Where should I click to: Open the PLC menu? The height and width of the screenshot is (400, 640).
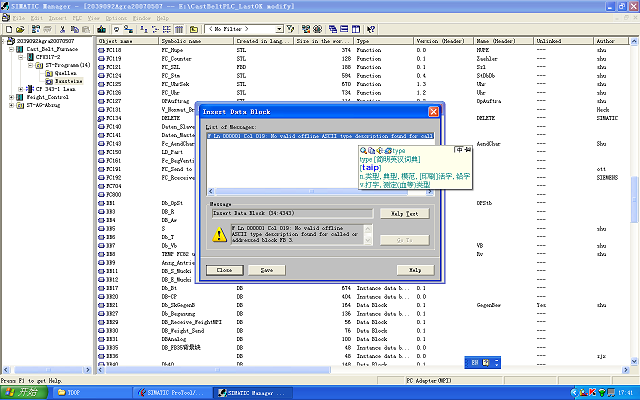pyautogui.click(x=77, y=18)
